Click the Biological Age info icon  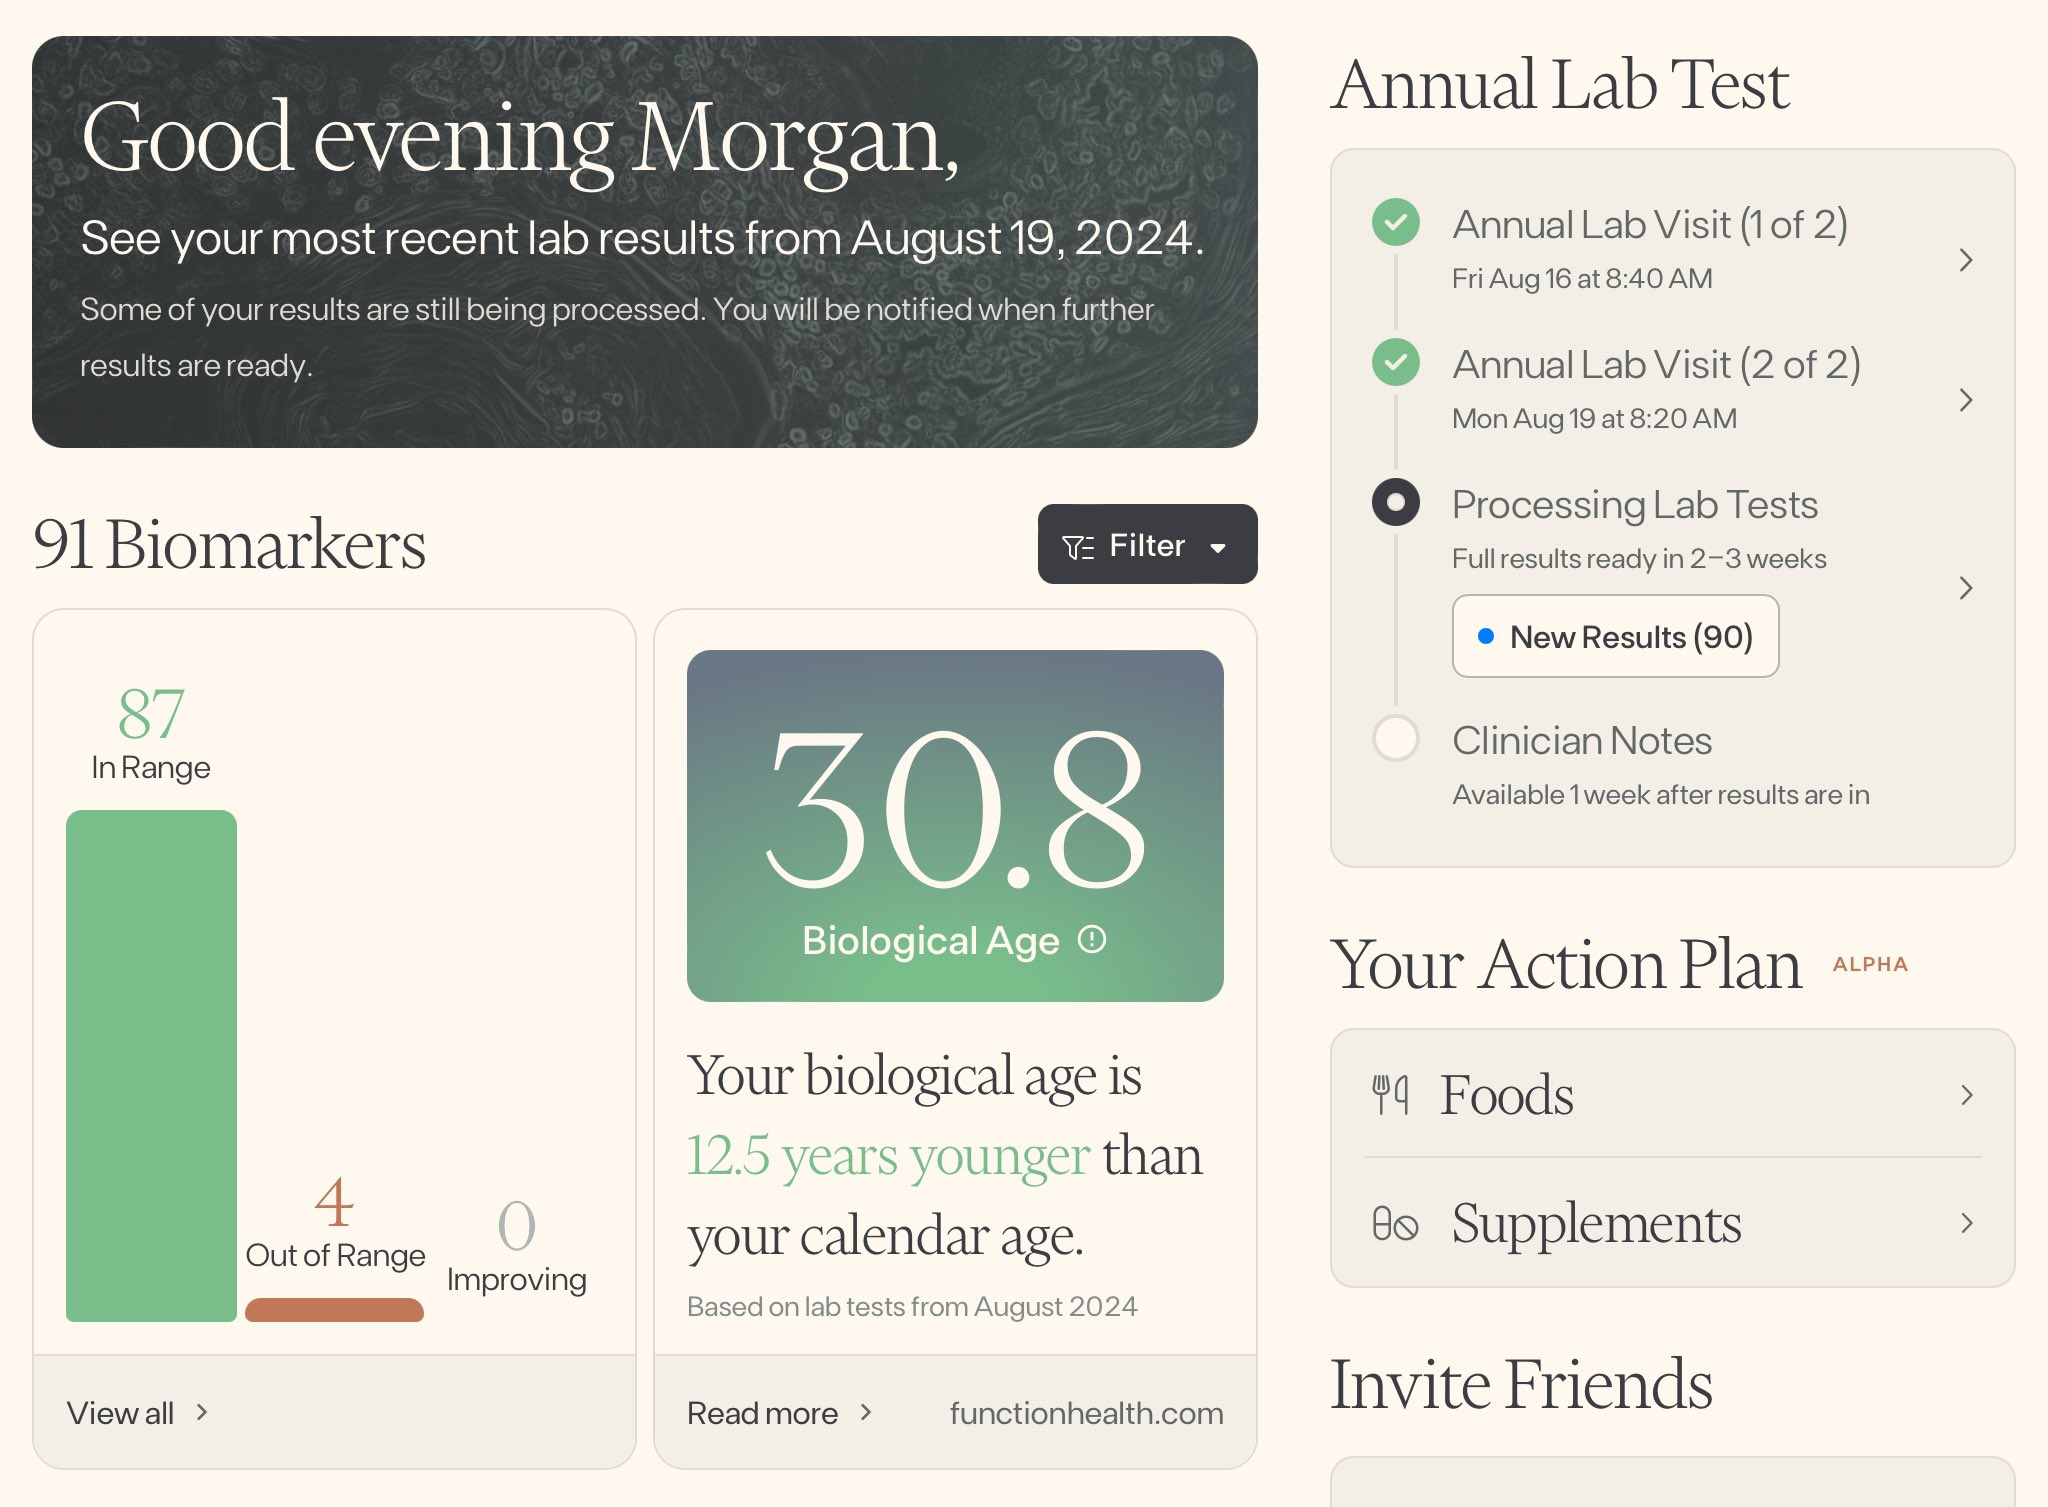click(1092, 940)
